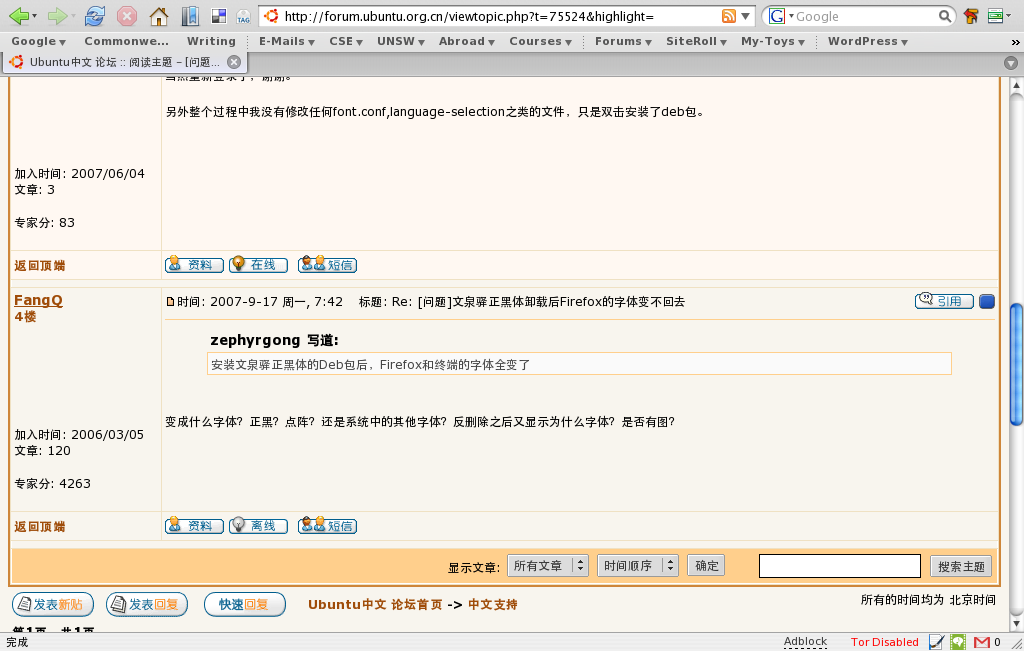
Task: Focus the Google search box
Action: [865, 16]
